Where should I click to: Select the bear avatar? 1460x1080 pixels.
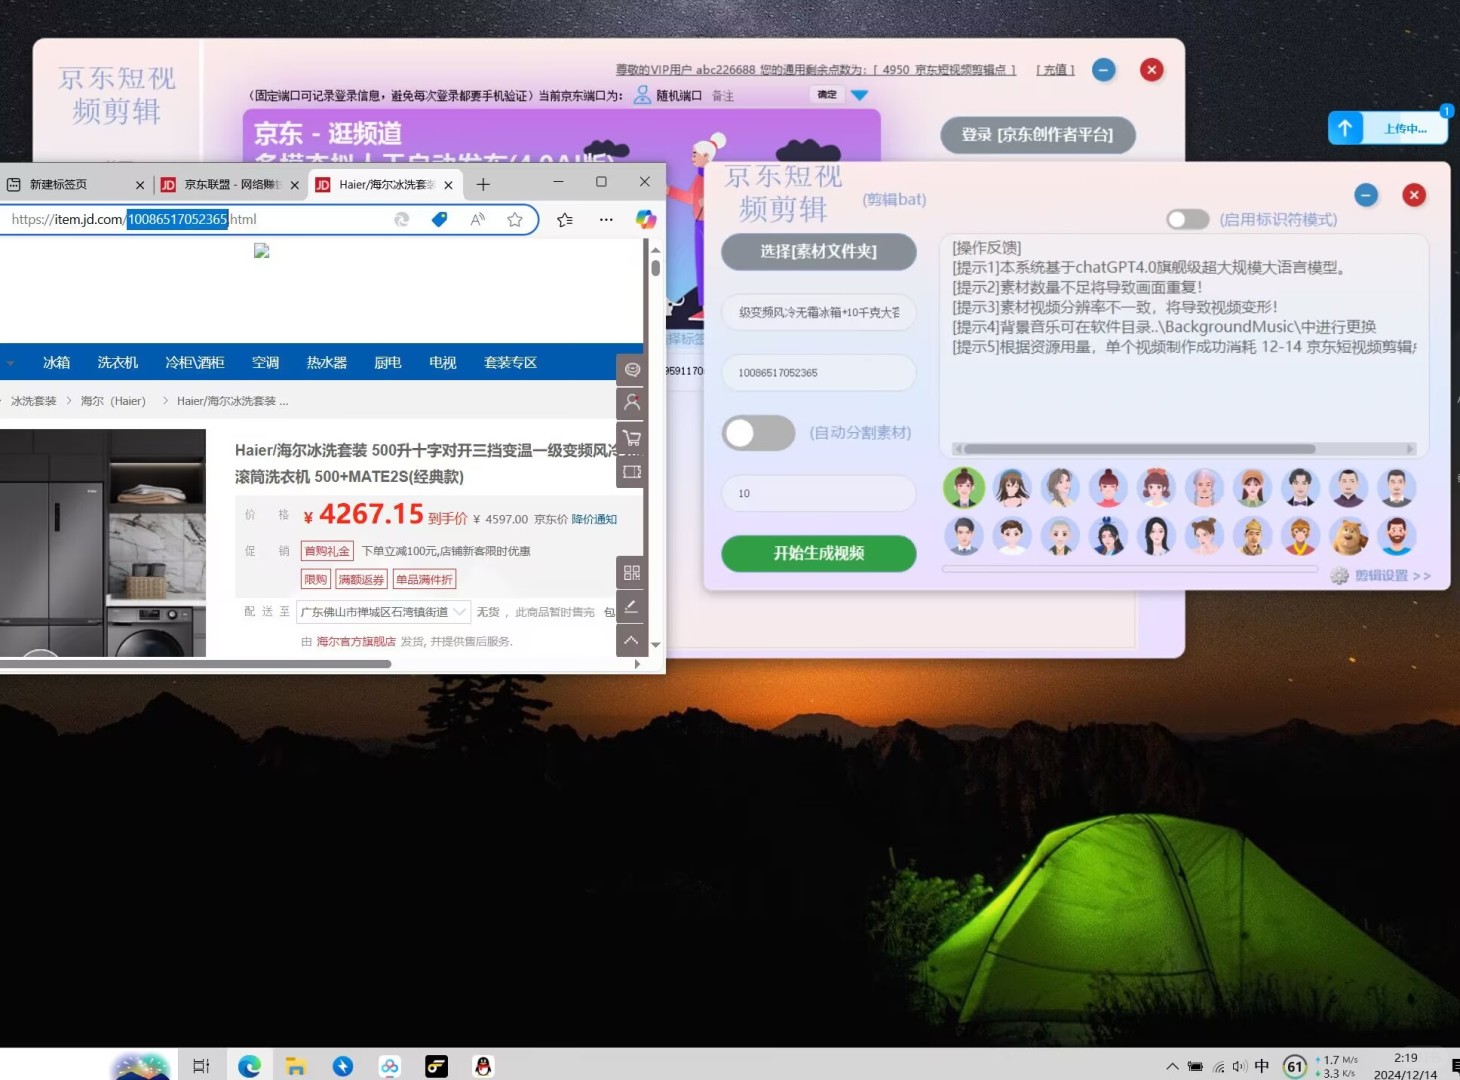(1349, 537)
